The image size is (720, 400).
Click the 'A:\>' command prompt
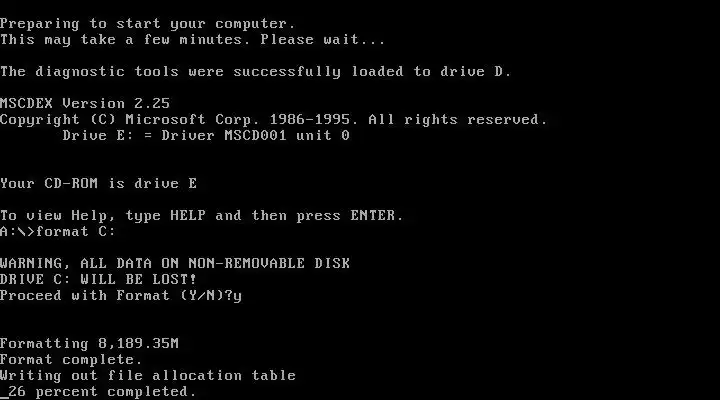pyautogui.click(x=17, y=231)
